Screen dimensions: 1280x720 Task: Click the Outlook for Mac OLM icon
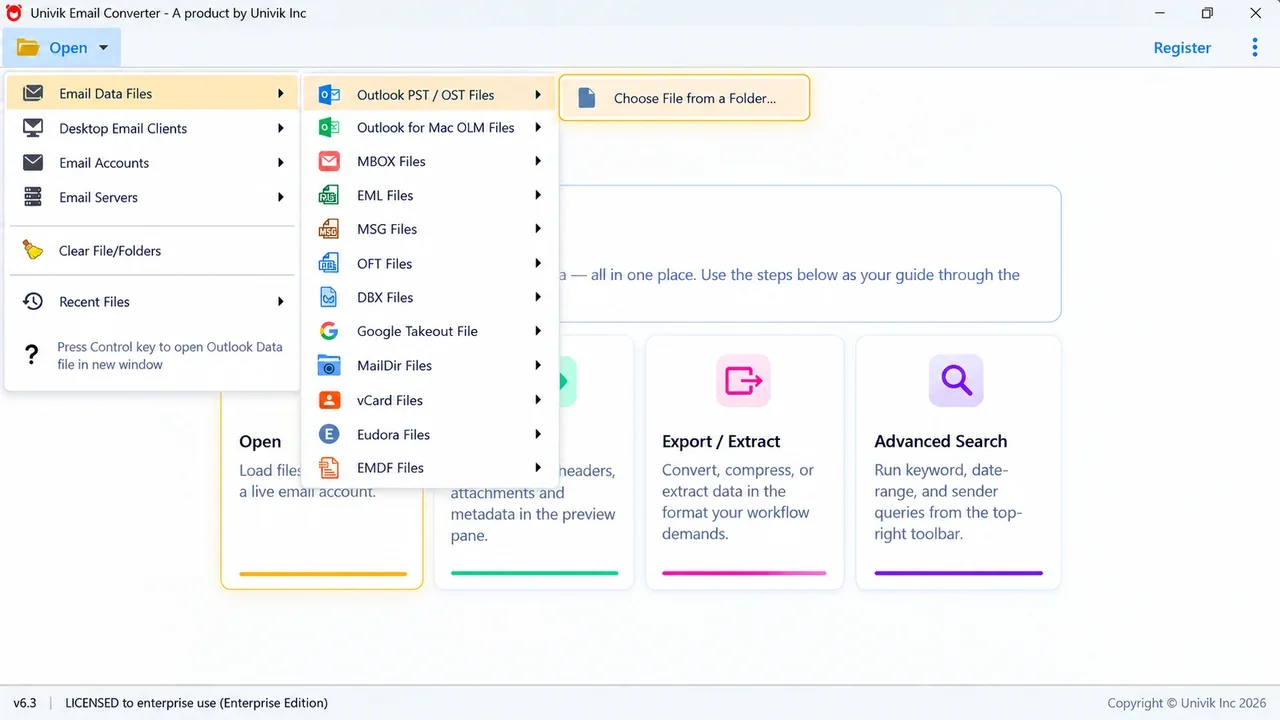point(329,127)
